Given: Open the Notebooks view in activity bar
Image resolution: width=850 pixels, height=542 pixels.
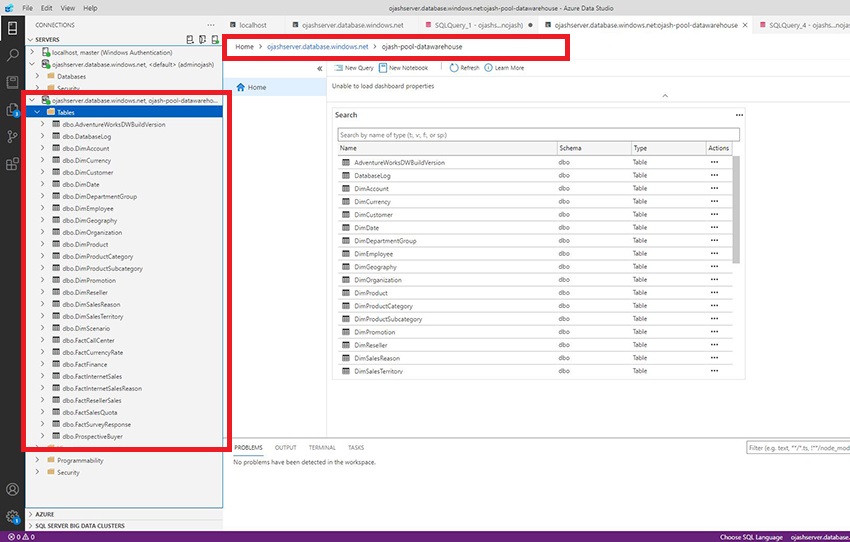Looking at the screenshot, I should [x=12, y=82].
